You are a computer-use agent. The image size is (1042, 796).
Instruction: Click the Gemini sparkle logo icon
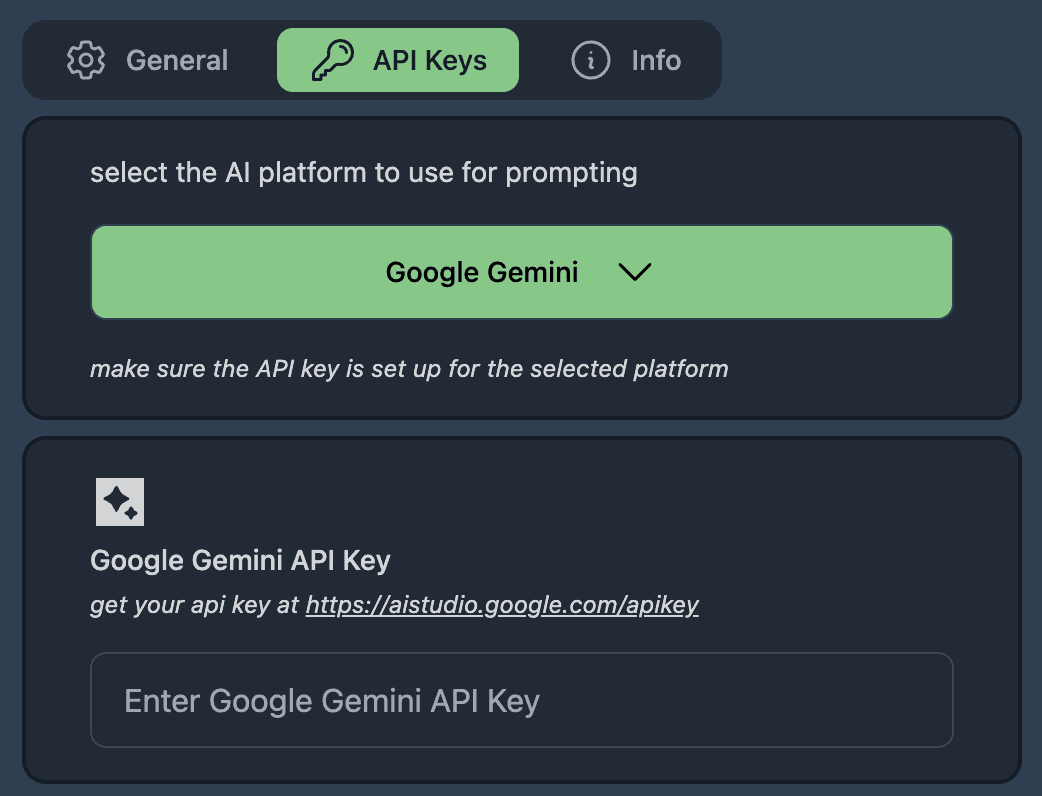pos(120,502)
